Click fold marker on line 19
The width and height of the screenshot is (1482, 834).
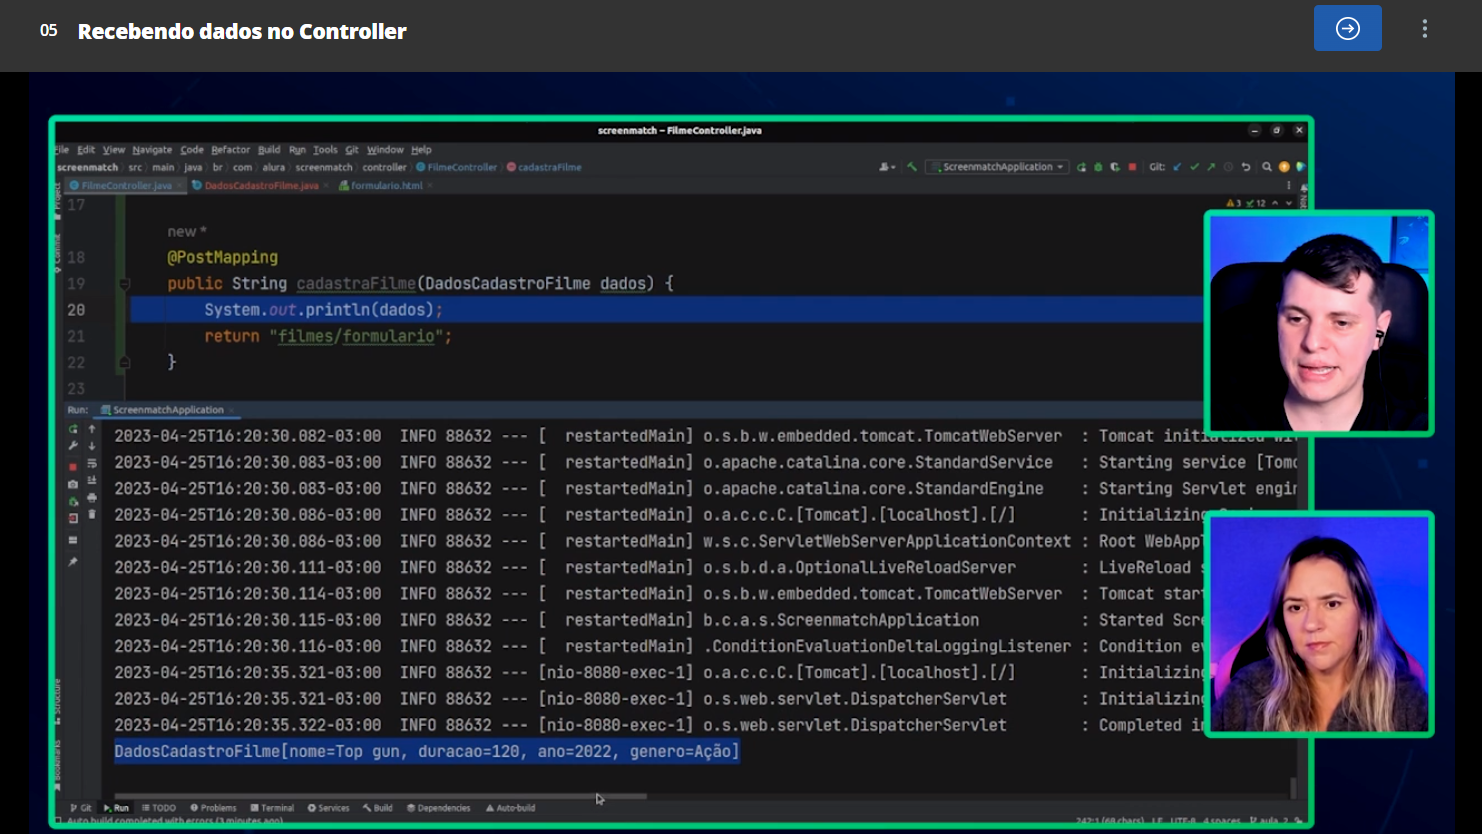pyautogui.click(x=124, y=284)
